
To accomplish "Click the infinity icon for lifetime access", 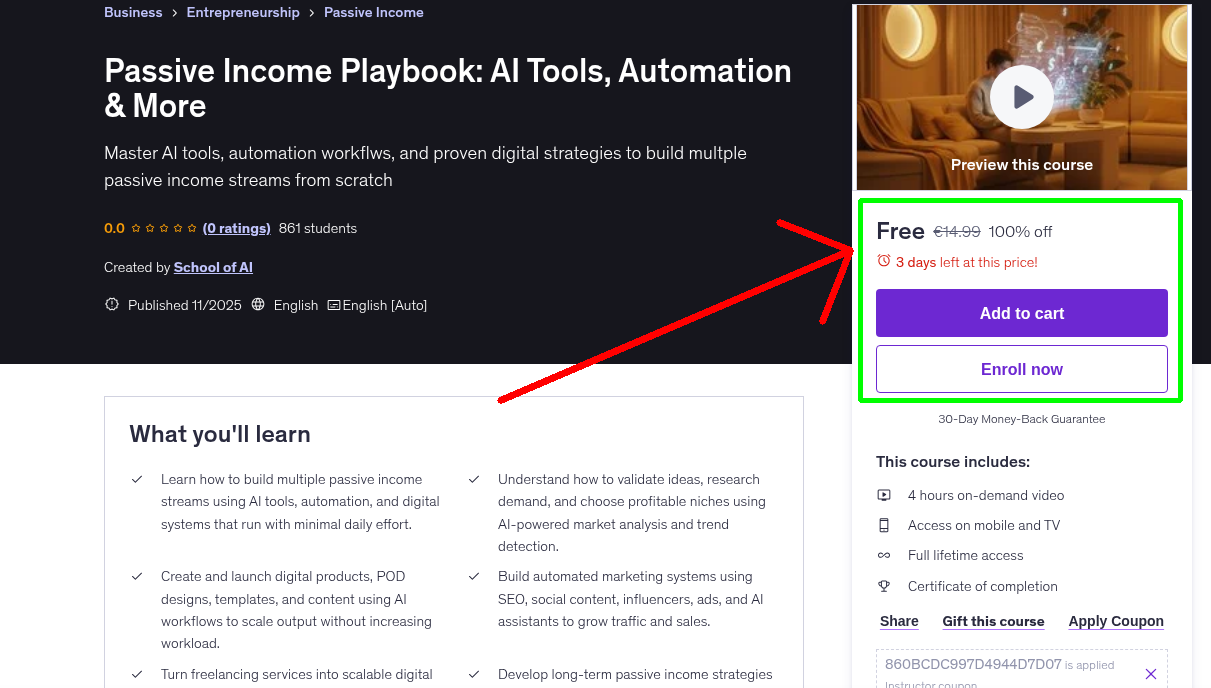I will pyautogui.click(x=885, y=555).
